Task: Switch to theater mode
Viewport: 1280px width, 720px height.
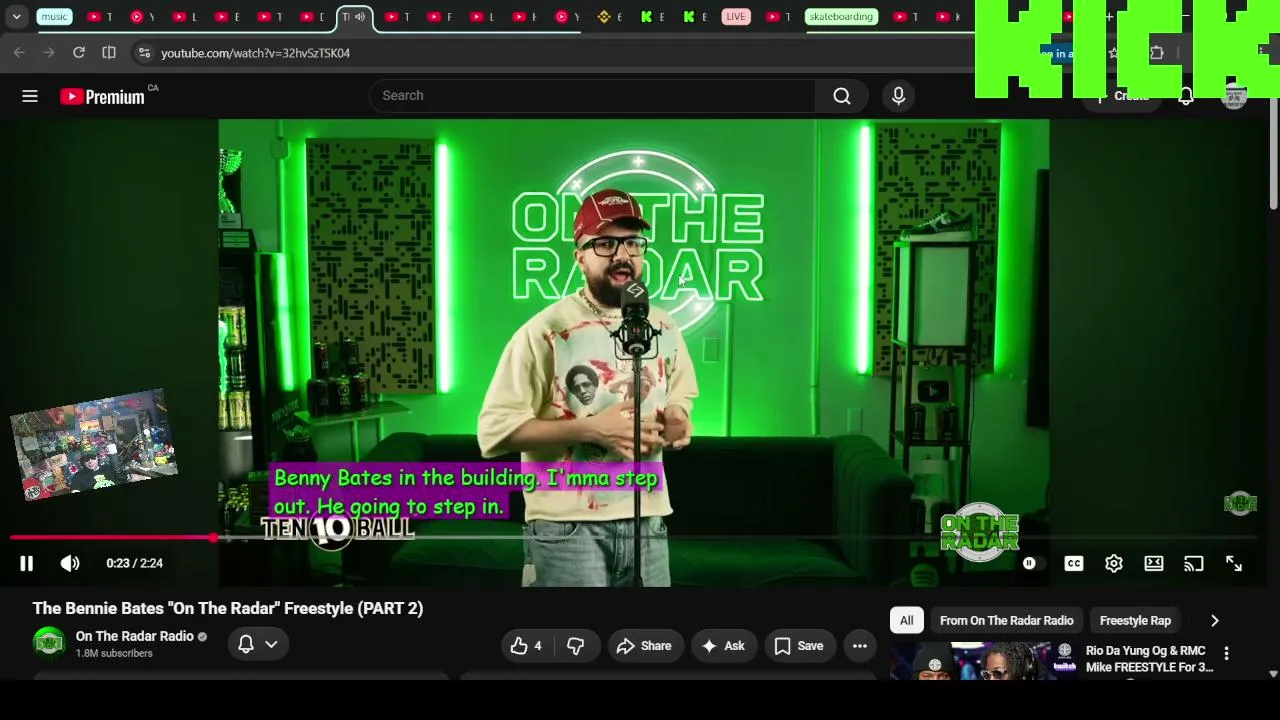Action: (1154, 564)
